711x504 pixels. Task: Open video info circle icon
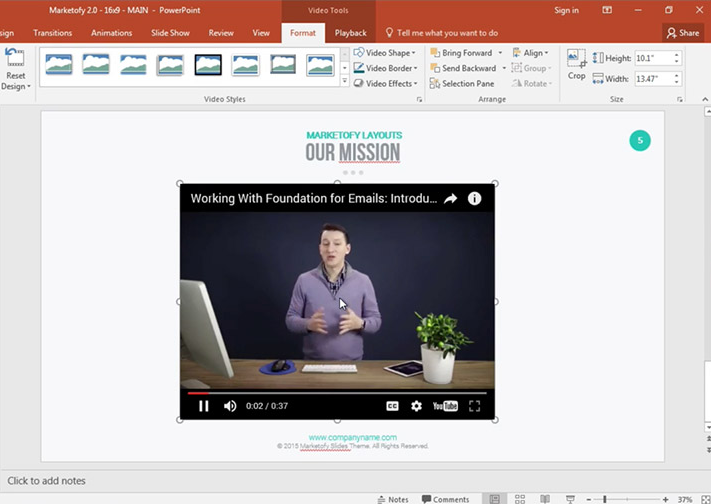[x=475, y=198]
